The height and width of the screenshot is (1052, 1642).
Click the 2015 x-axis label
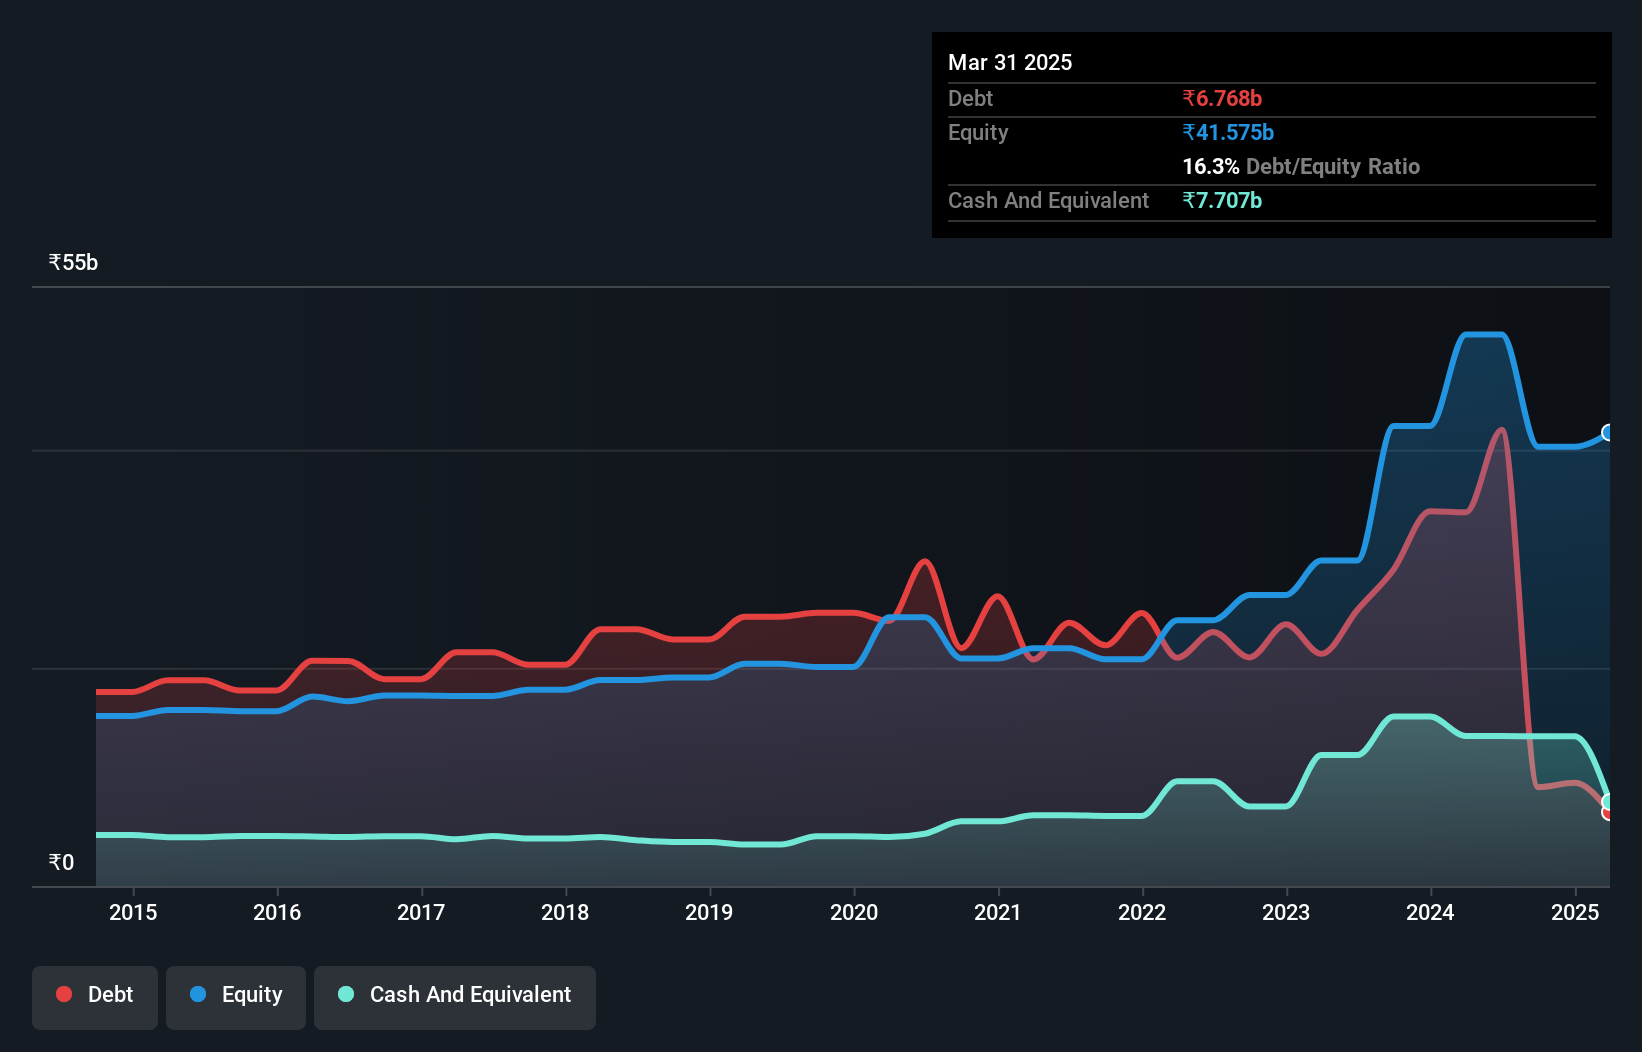coord(133,912)
